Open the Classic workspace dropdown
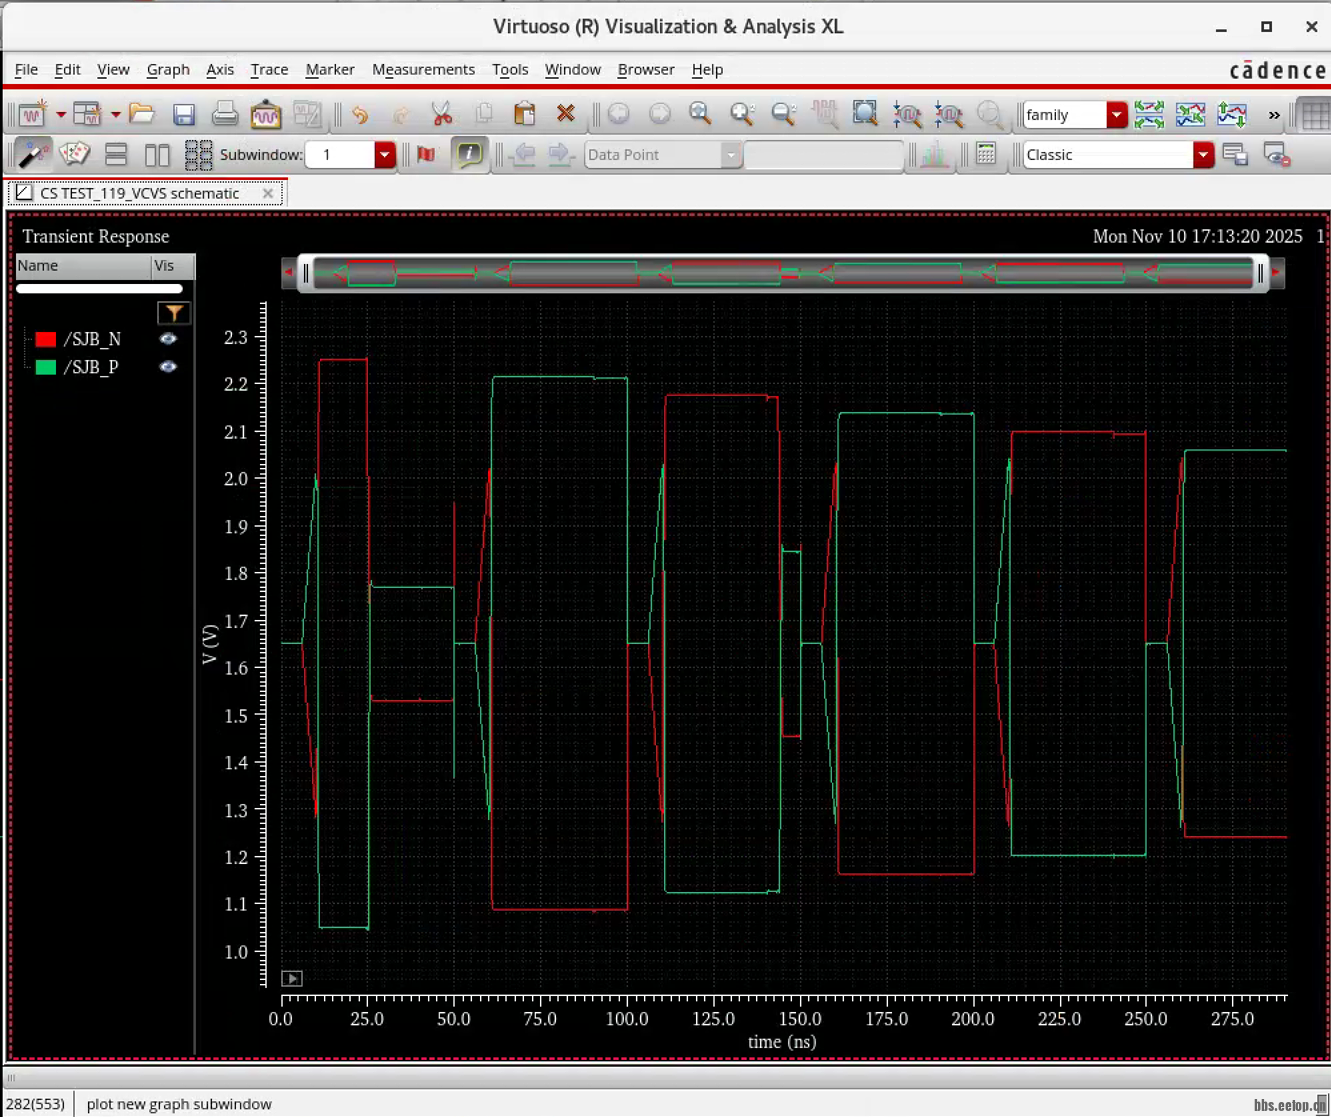This screenshot has width=1331, height=1117. tap(1203, 155)
